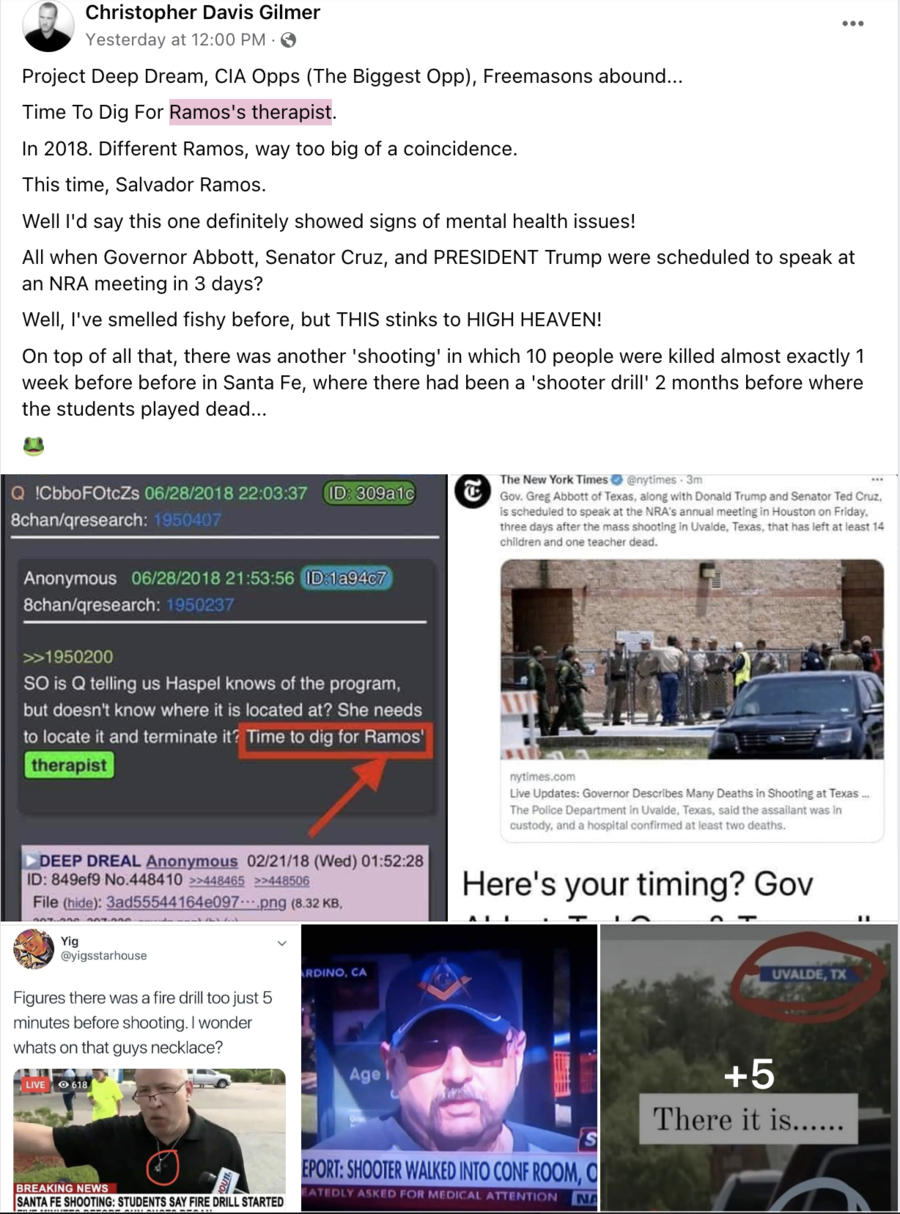
Task: Open the New York Times tweet screenshot
Action: 675,697
